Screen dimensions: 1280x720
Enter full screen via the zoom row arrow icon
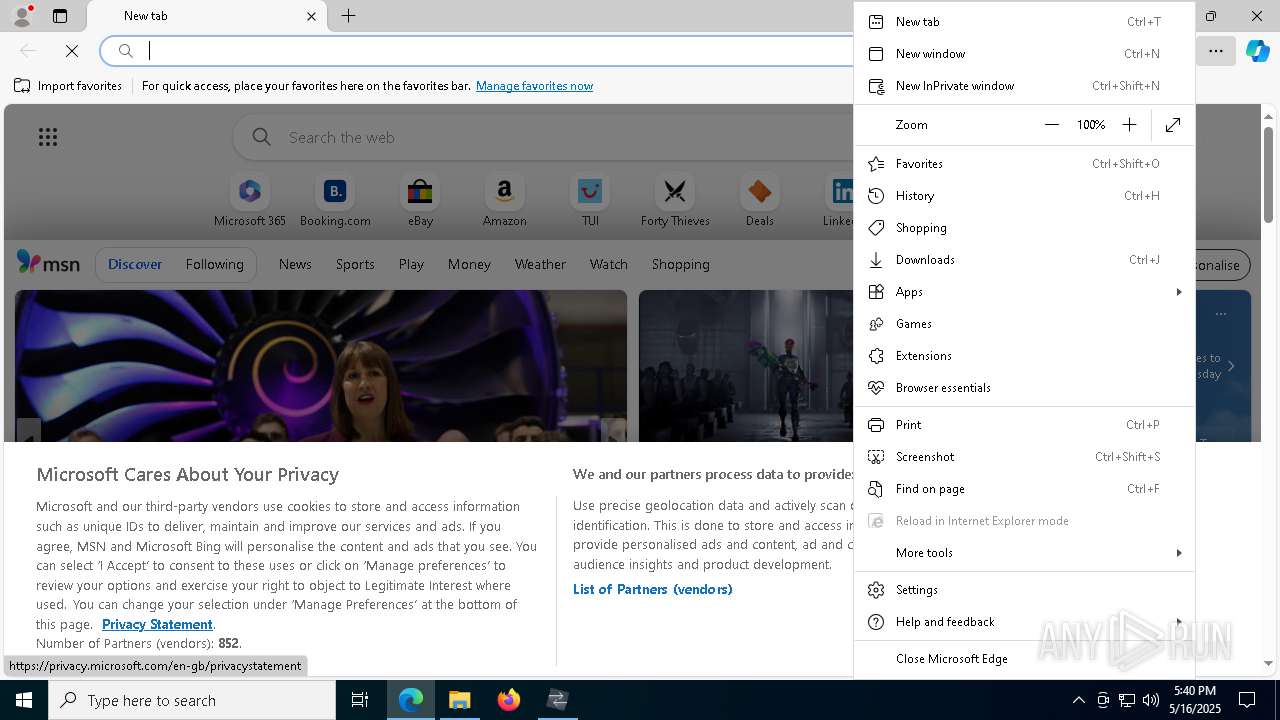coord(1173,125)
